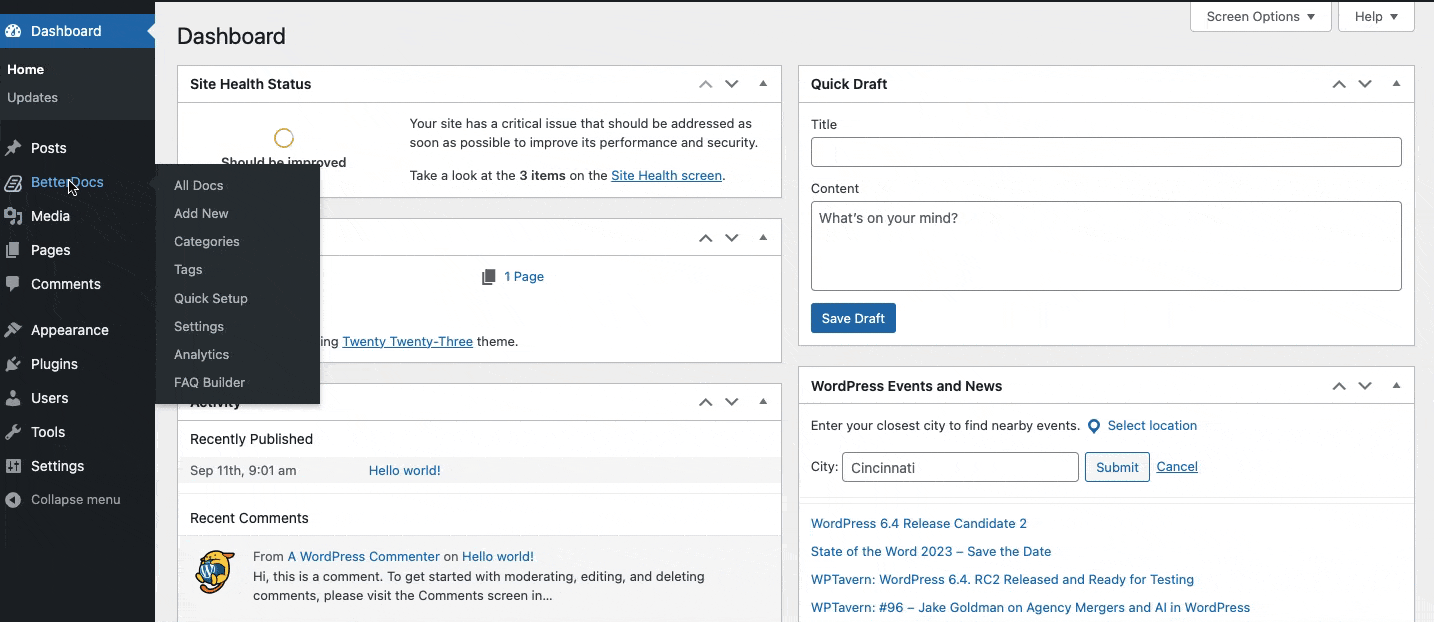Open Users with the person icon
This screenshot has width=1434, height=622.
pyautogui.click(x=15, y=398)
